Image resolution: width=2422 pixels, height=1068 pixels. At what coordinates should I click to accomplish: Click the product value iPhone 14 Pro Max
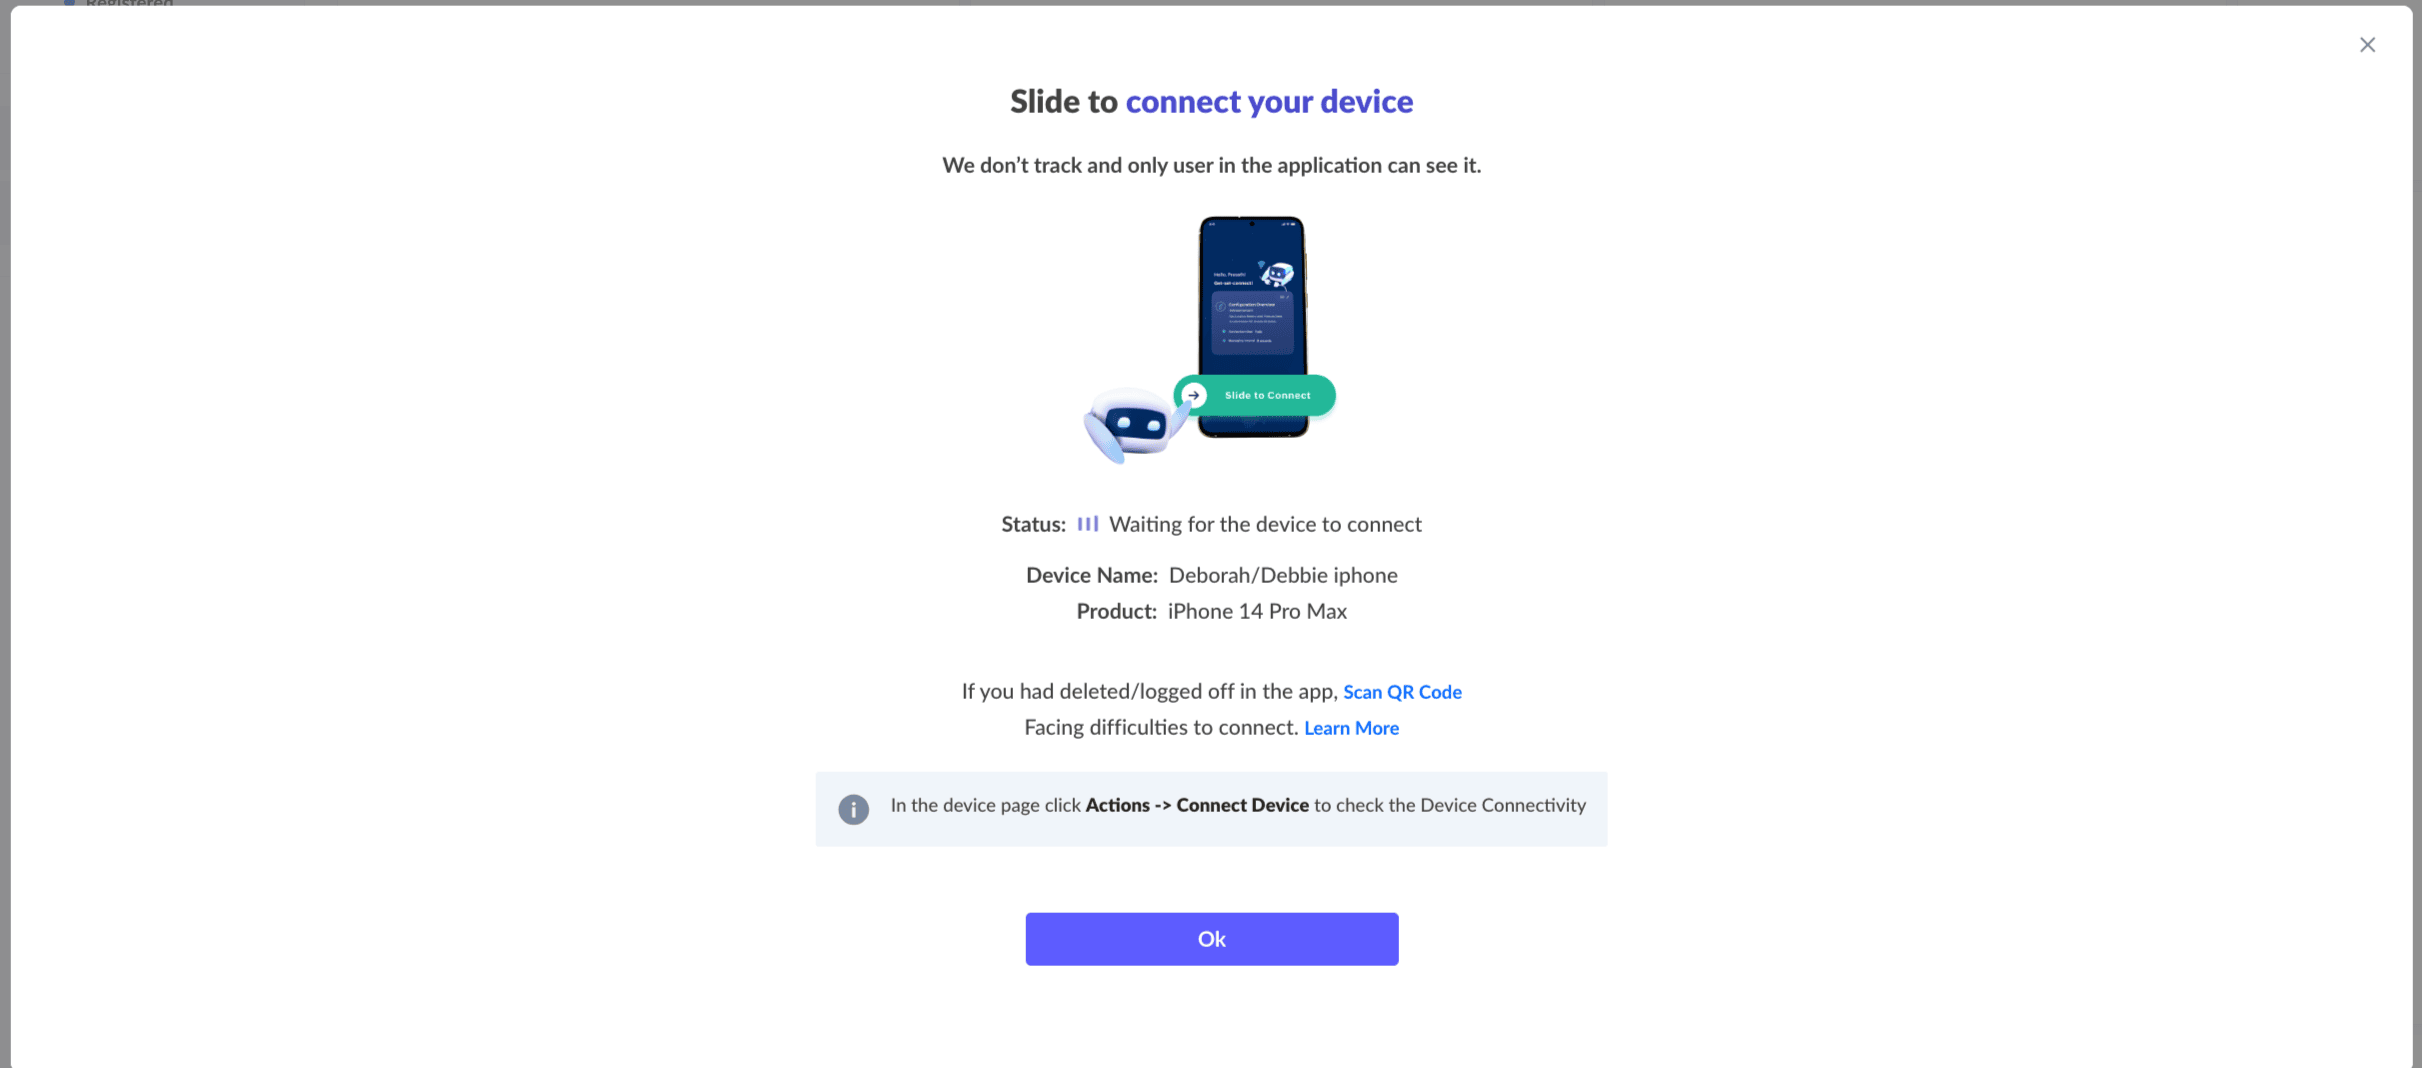[1257, 611]
